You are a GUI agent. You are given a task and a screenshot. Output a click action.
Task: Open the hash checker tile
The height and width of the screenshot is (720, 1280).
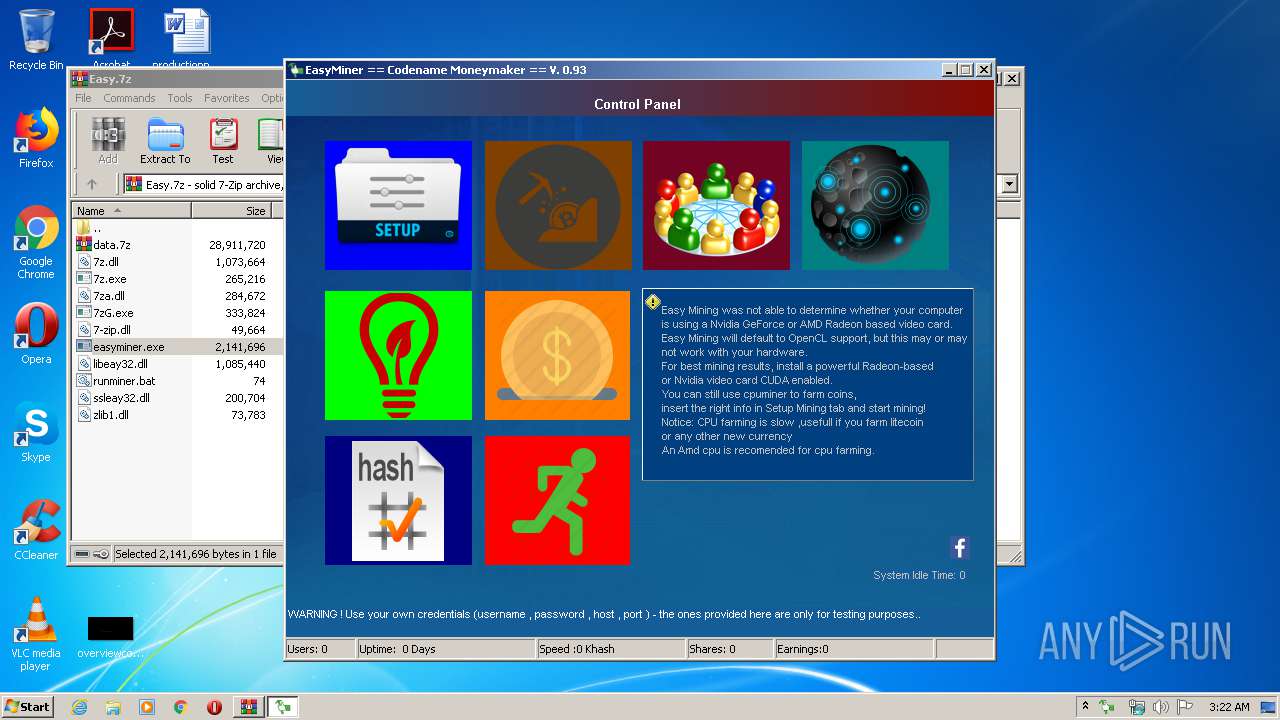[x=398, y=500]
